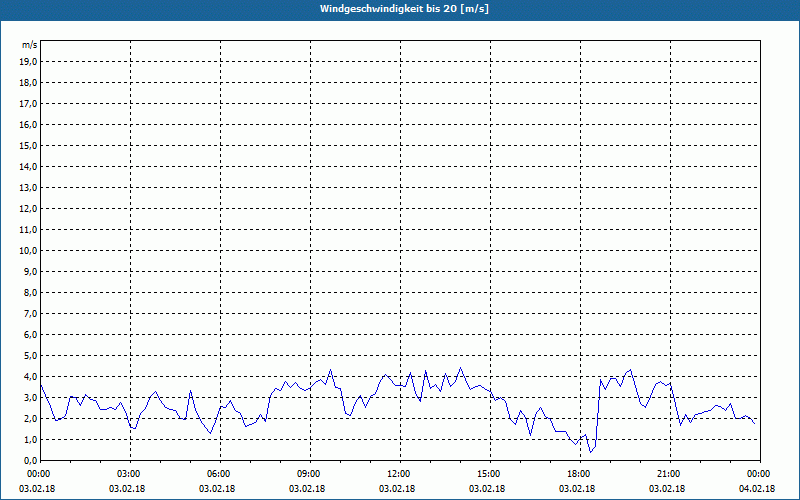This screenshot has width=800, height=500.
Task: Select the '03.02.18' date under 06:00
Action: [x=217, y=488]
